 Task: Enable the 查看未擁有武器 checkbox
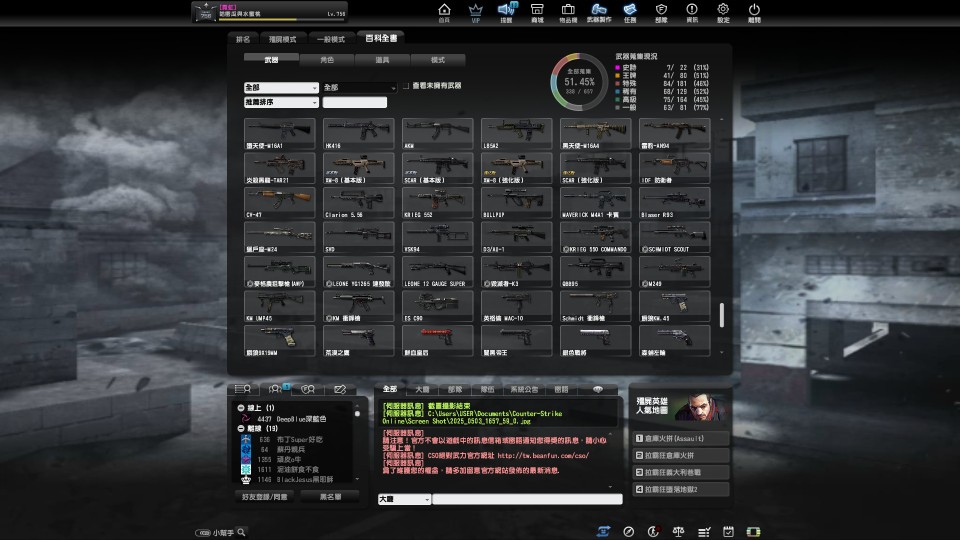[x=406, y=86]
